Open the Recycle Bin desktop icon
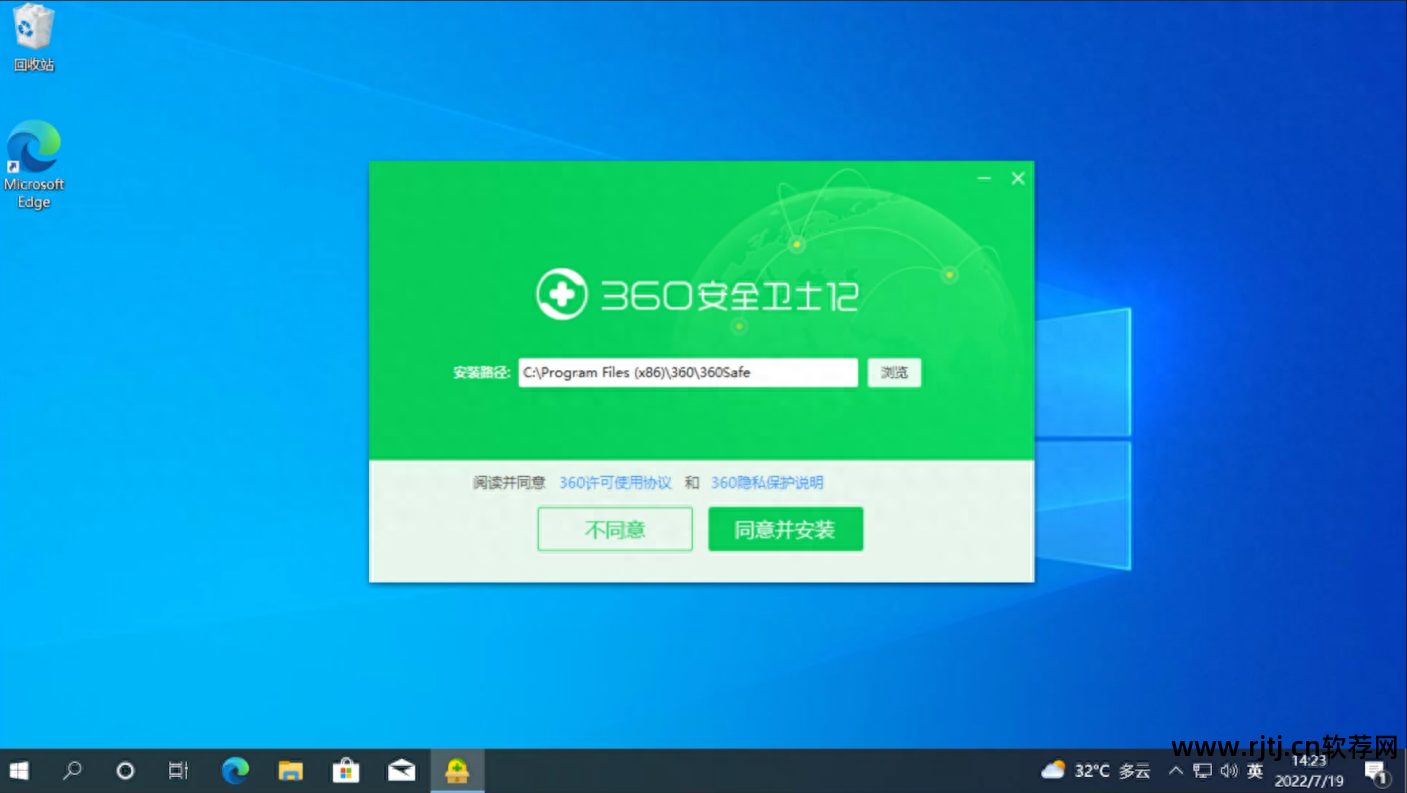1407x793 pixels. coord(33,38)
